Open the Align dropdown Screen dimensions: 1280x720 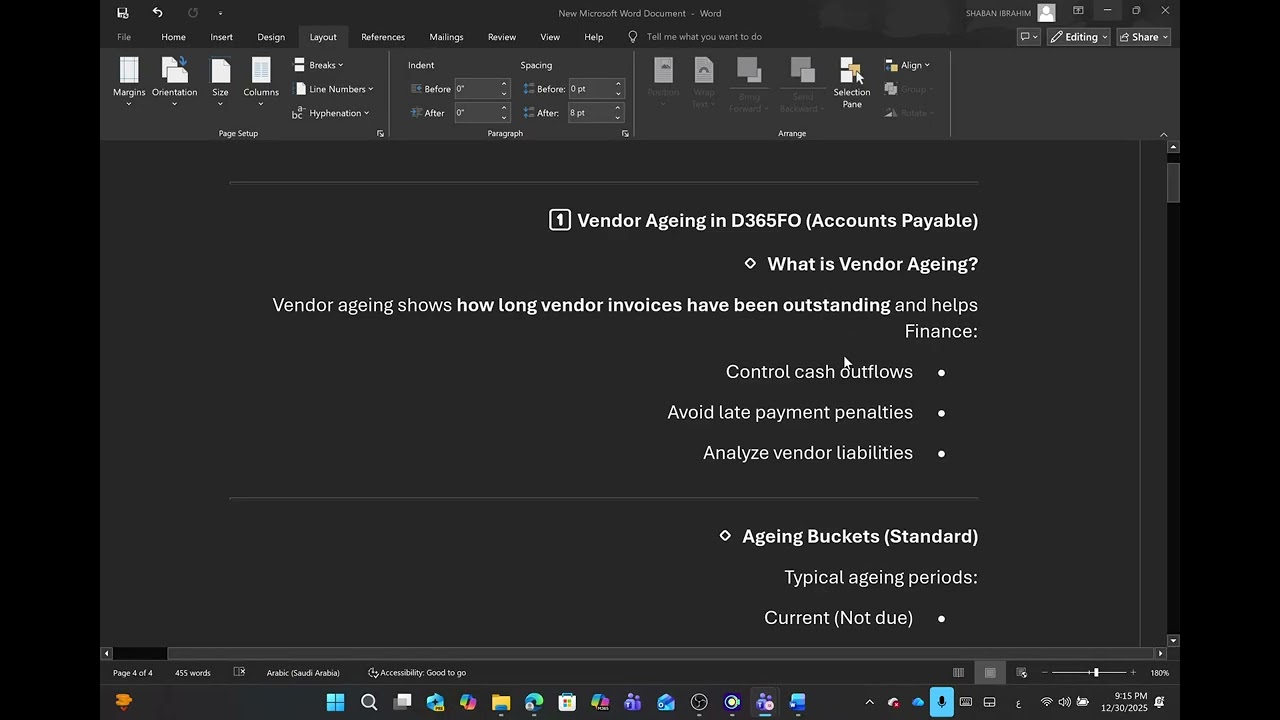pos(907,65)
